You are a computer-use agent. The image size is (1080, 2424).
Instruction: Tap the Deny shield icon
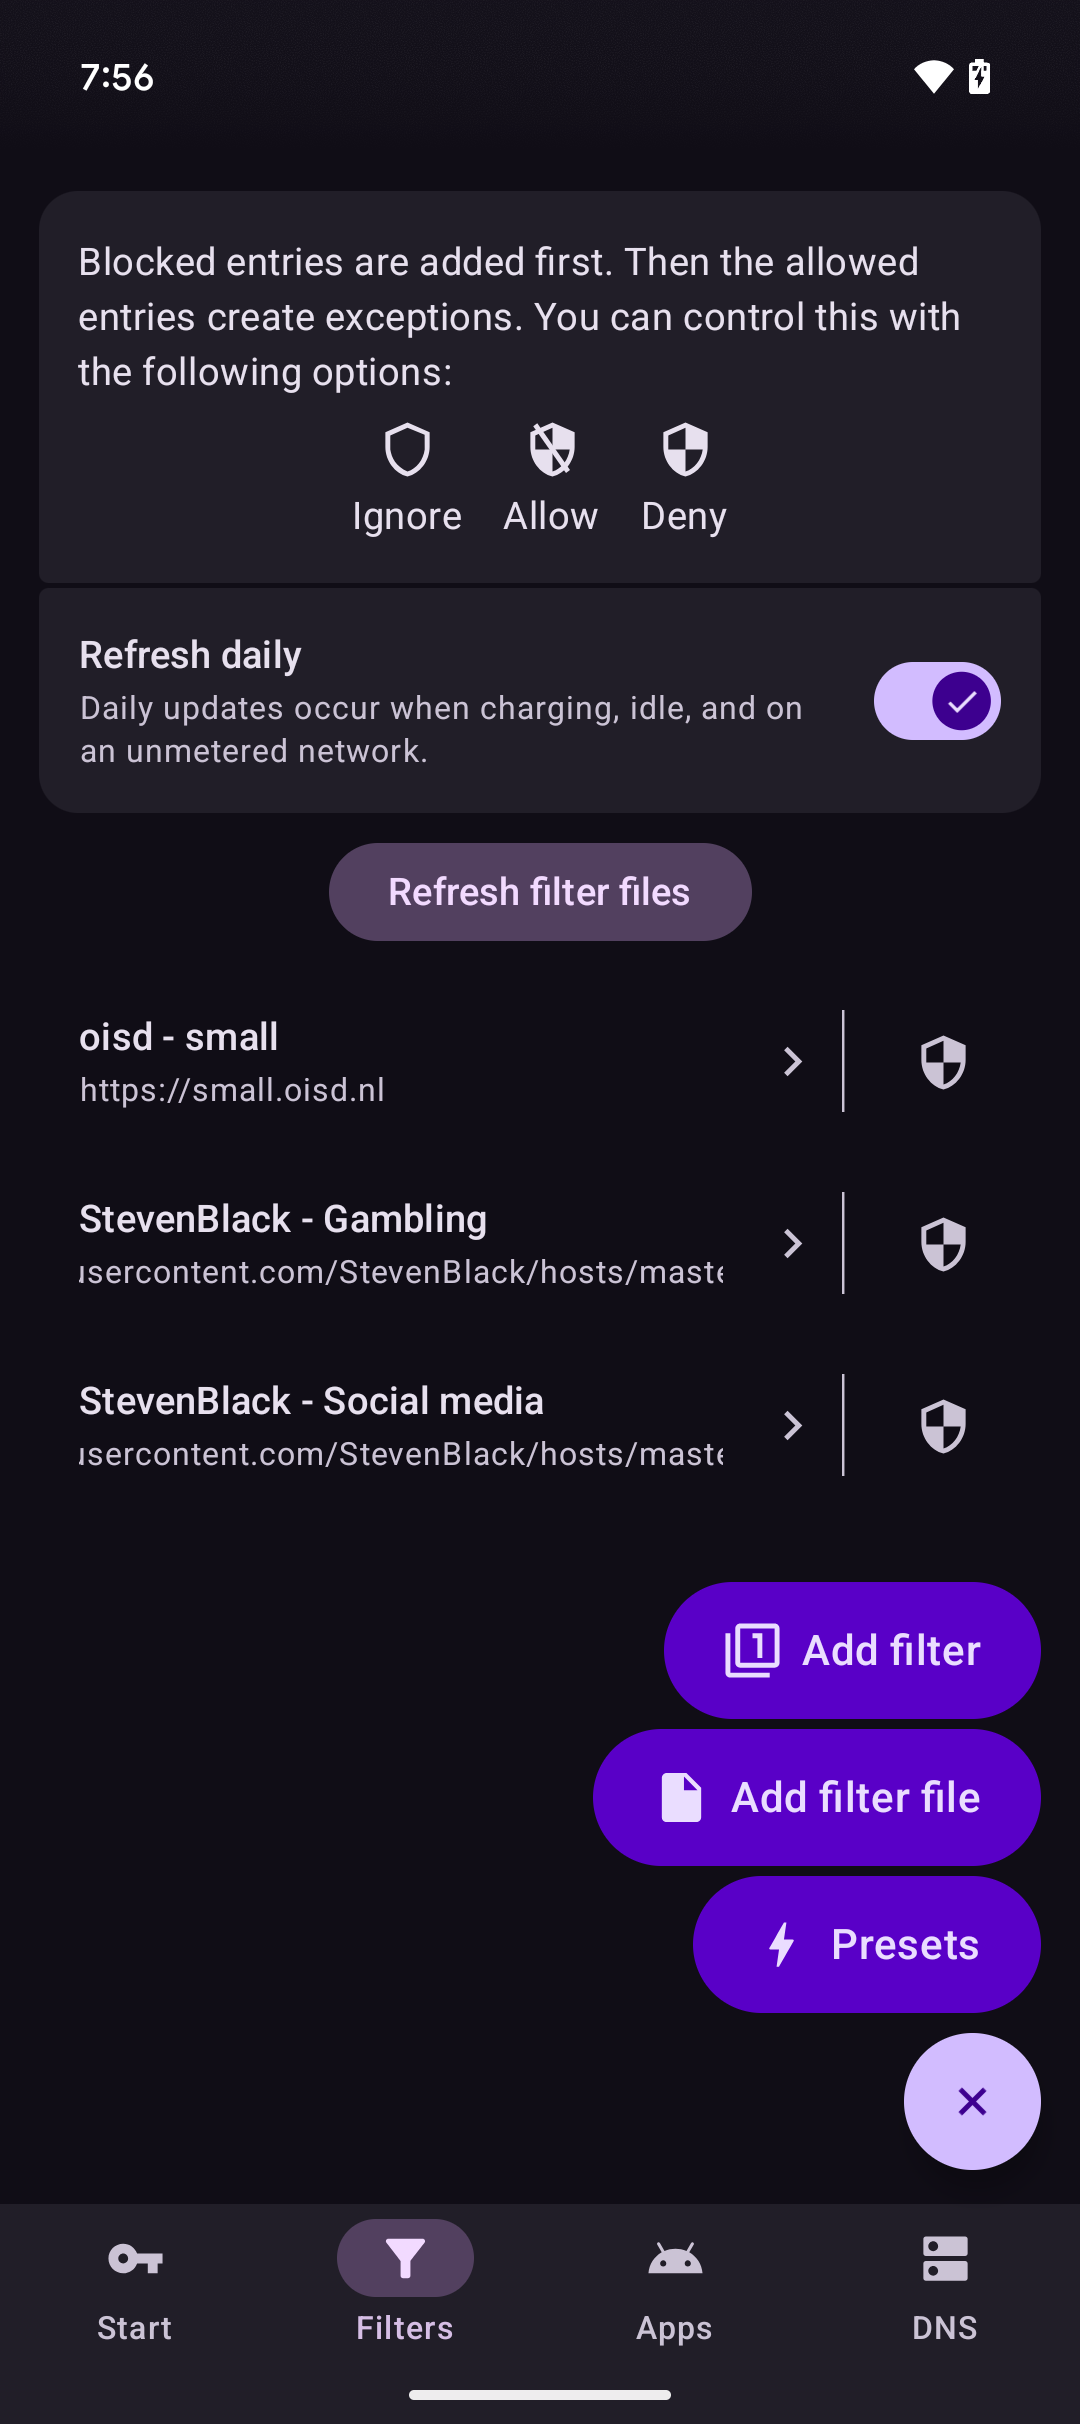685,450
